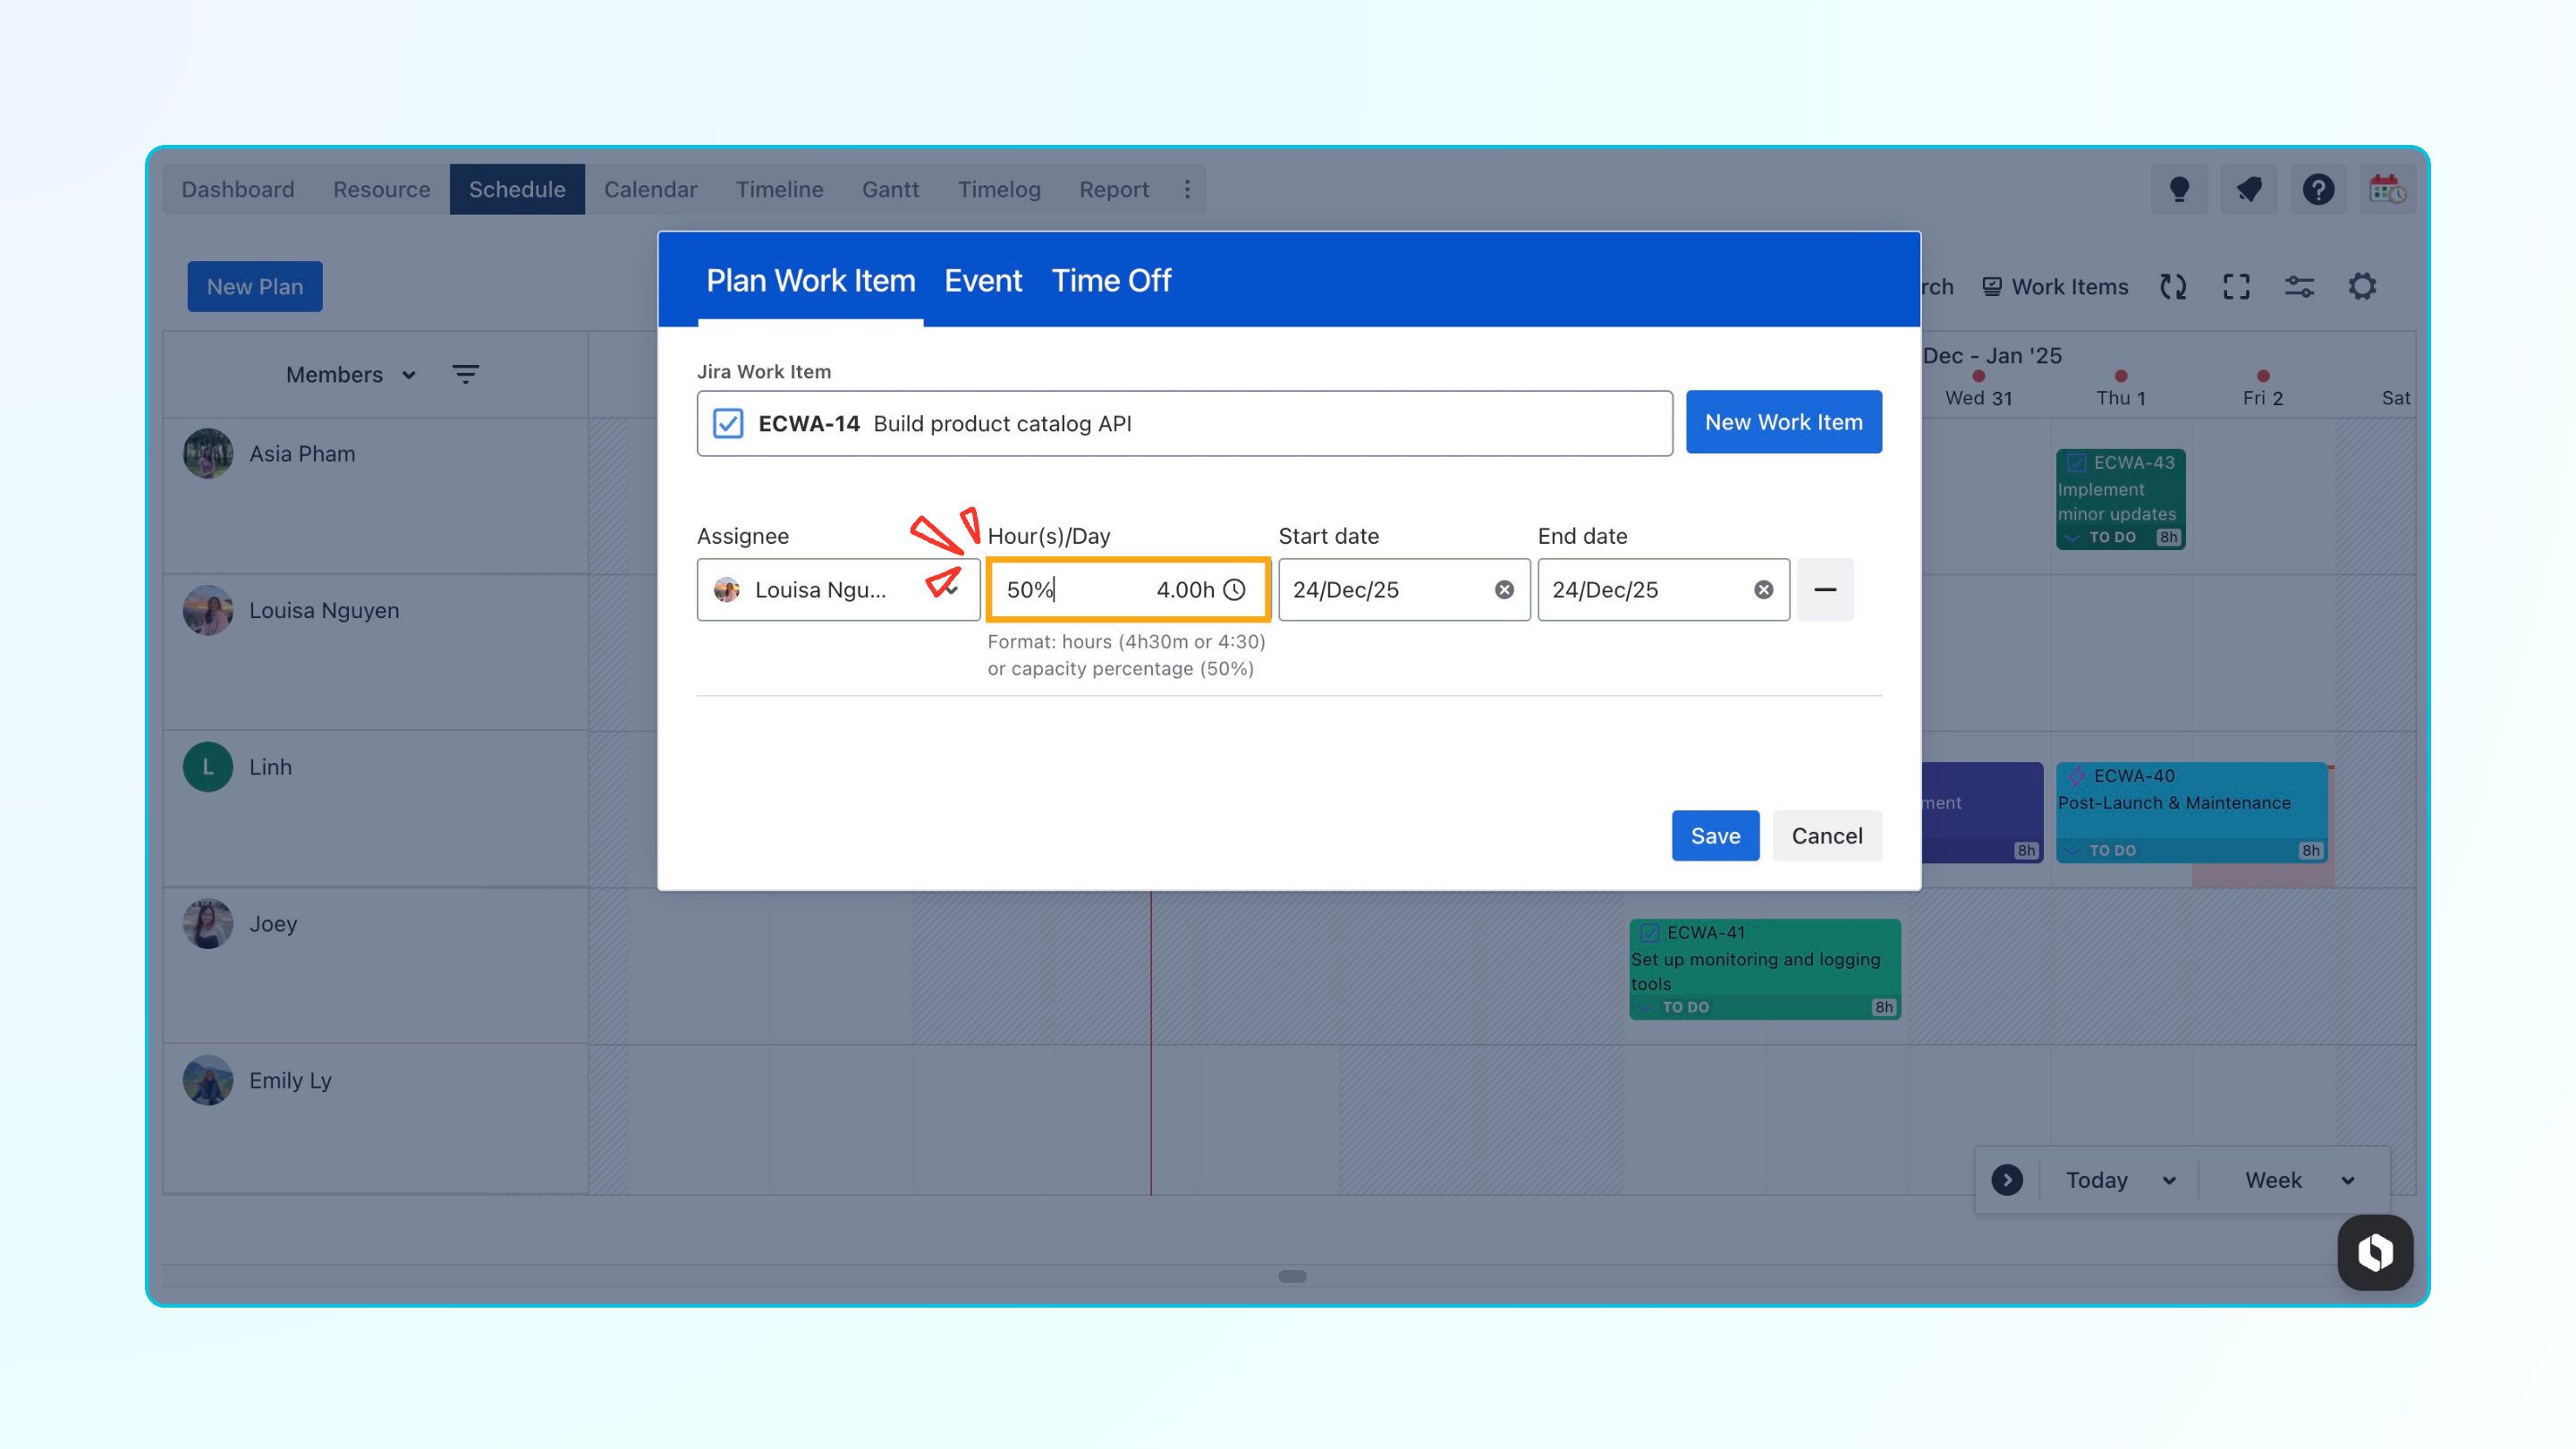The width and height of the screenshot is (2576, 1449).
Task: Click the horizontal scrollbar handle
Action: pos(1292,1276)
